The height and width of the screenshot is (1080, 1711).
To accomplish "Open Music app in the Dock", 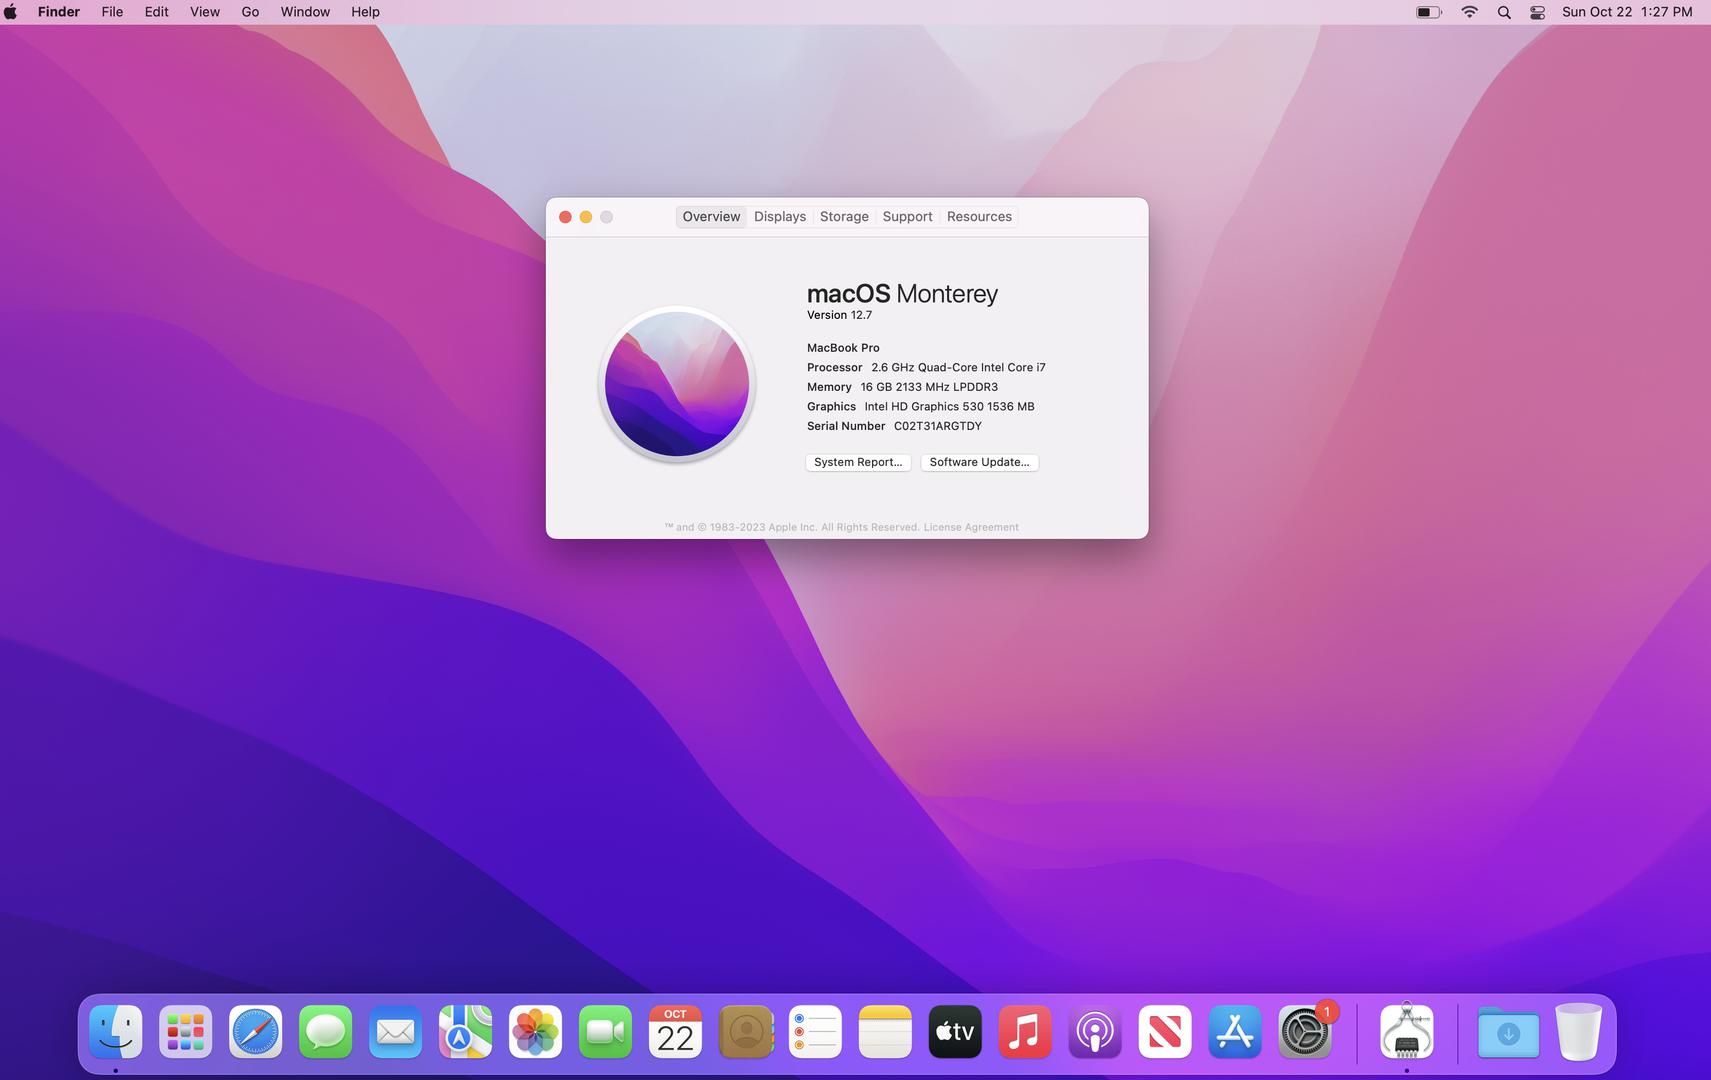I will (1026, 1032).
